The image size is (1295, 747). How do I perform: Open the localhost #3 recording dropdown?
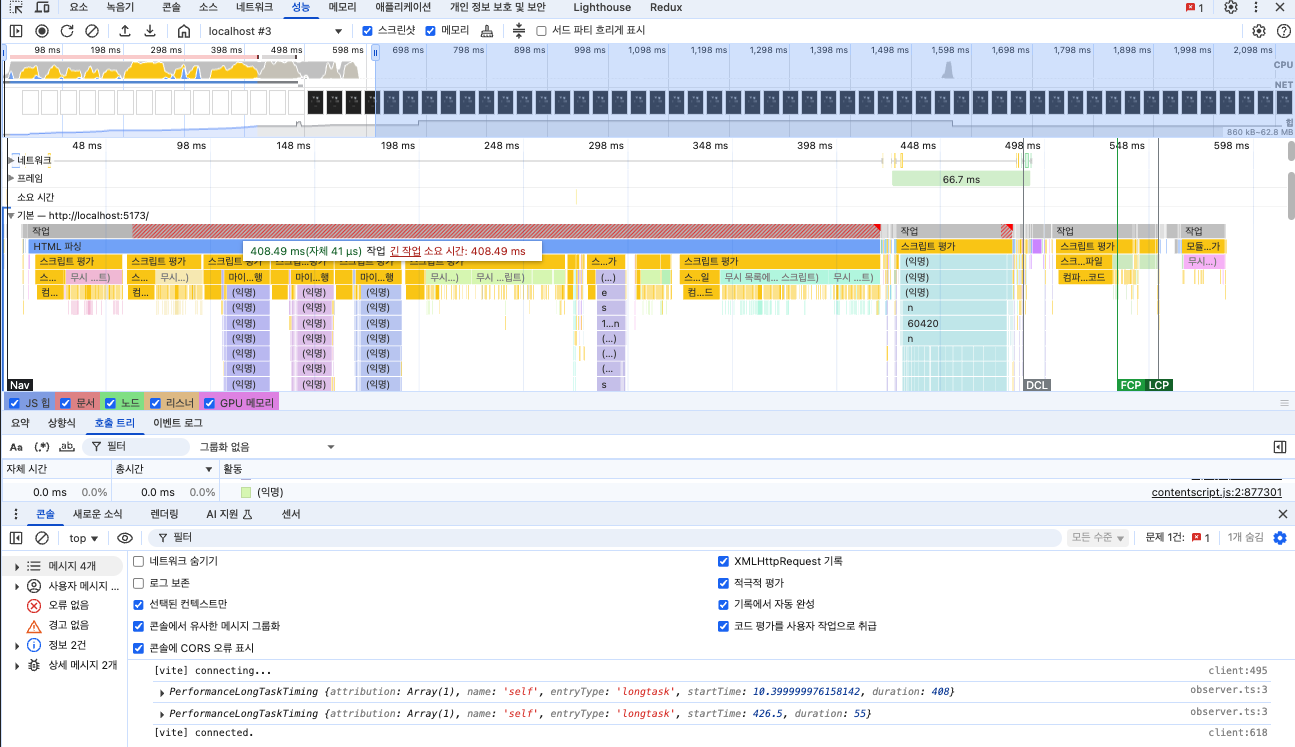click(274, 31)
